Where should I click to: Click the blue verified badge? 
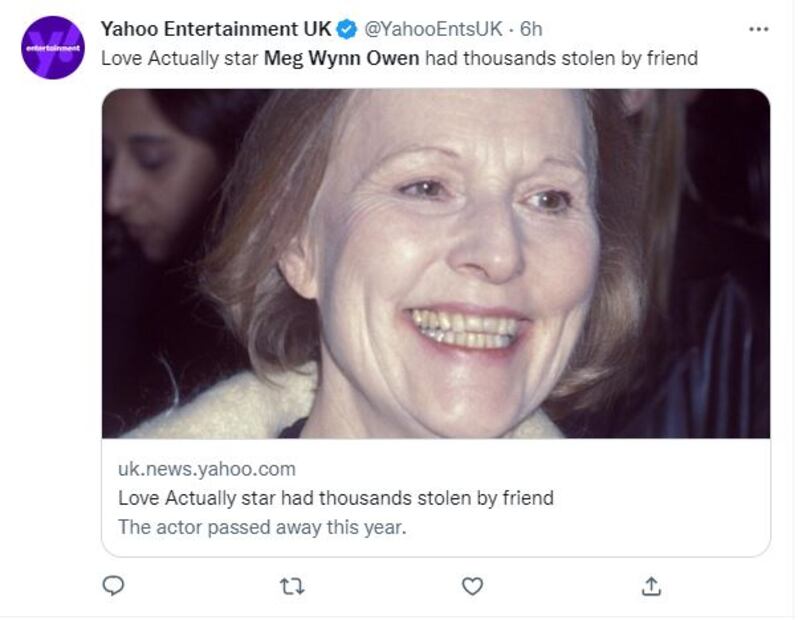(x=347, y=30)
